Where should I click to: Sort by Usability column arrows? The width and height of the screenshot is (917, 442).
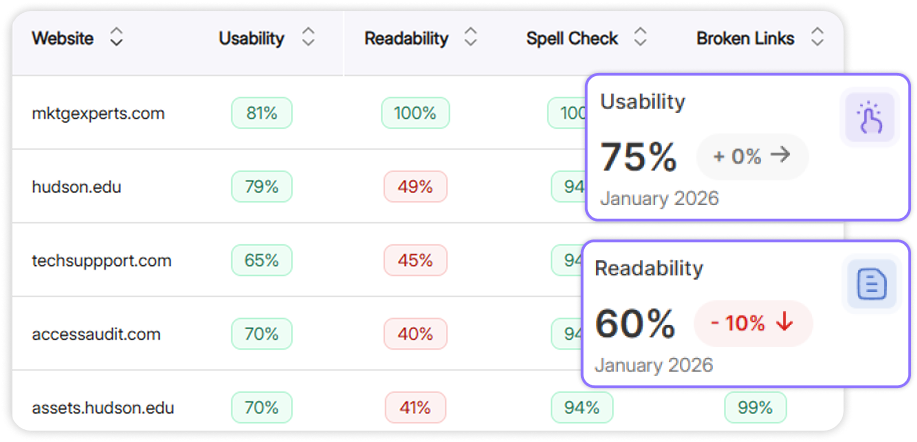click(x=308, y=39)
